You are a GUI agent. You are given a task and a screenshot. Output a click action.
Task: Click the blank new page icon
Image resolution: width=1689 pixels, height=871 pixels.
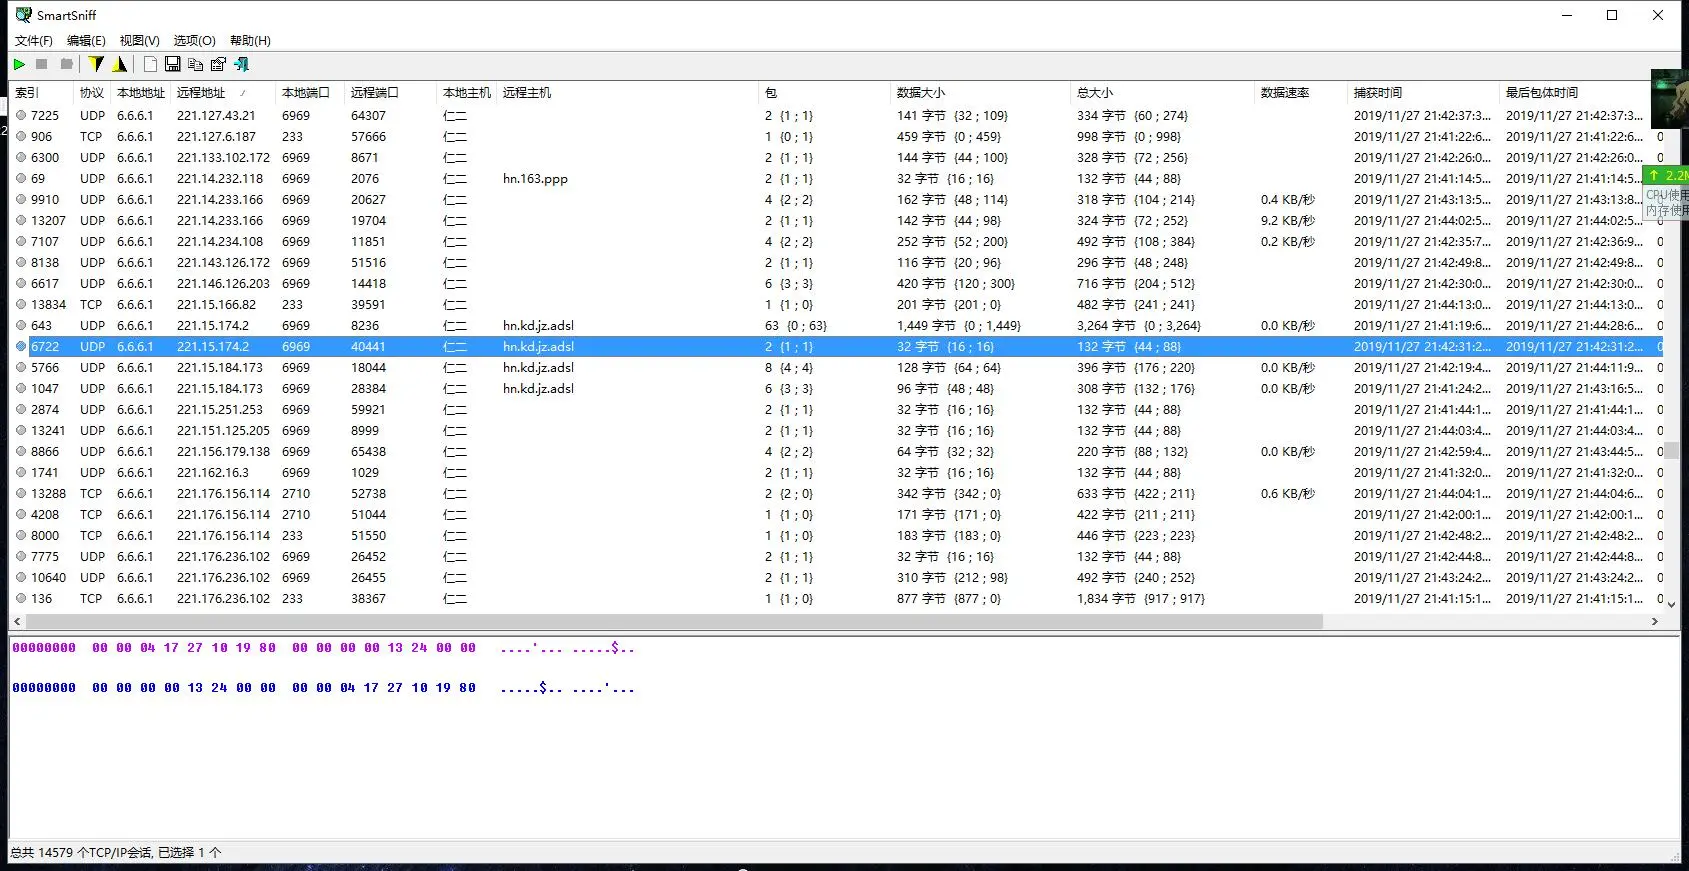150,64
